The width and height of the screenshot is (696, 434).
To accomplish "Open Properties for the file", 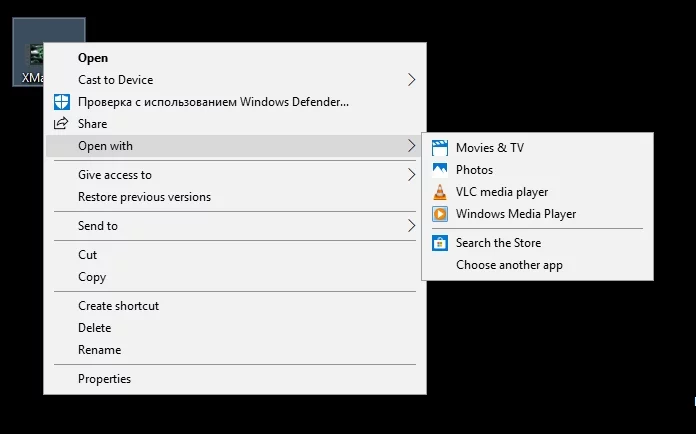I will click(104, 379).
